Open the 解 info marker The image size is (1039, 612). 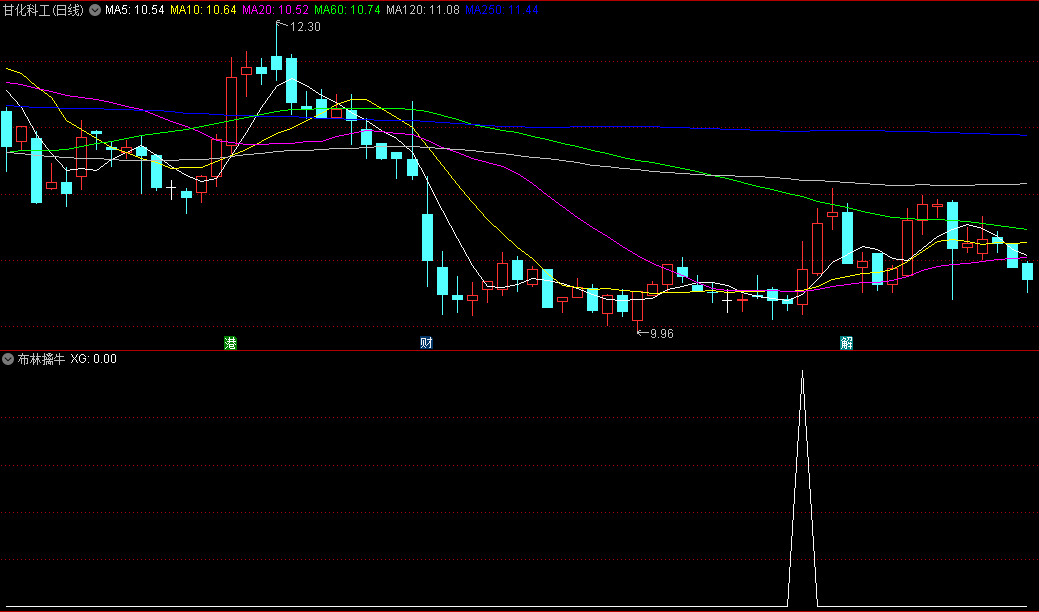pos(846,342)
